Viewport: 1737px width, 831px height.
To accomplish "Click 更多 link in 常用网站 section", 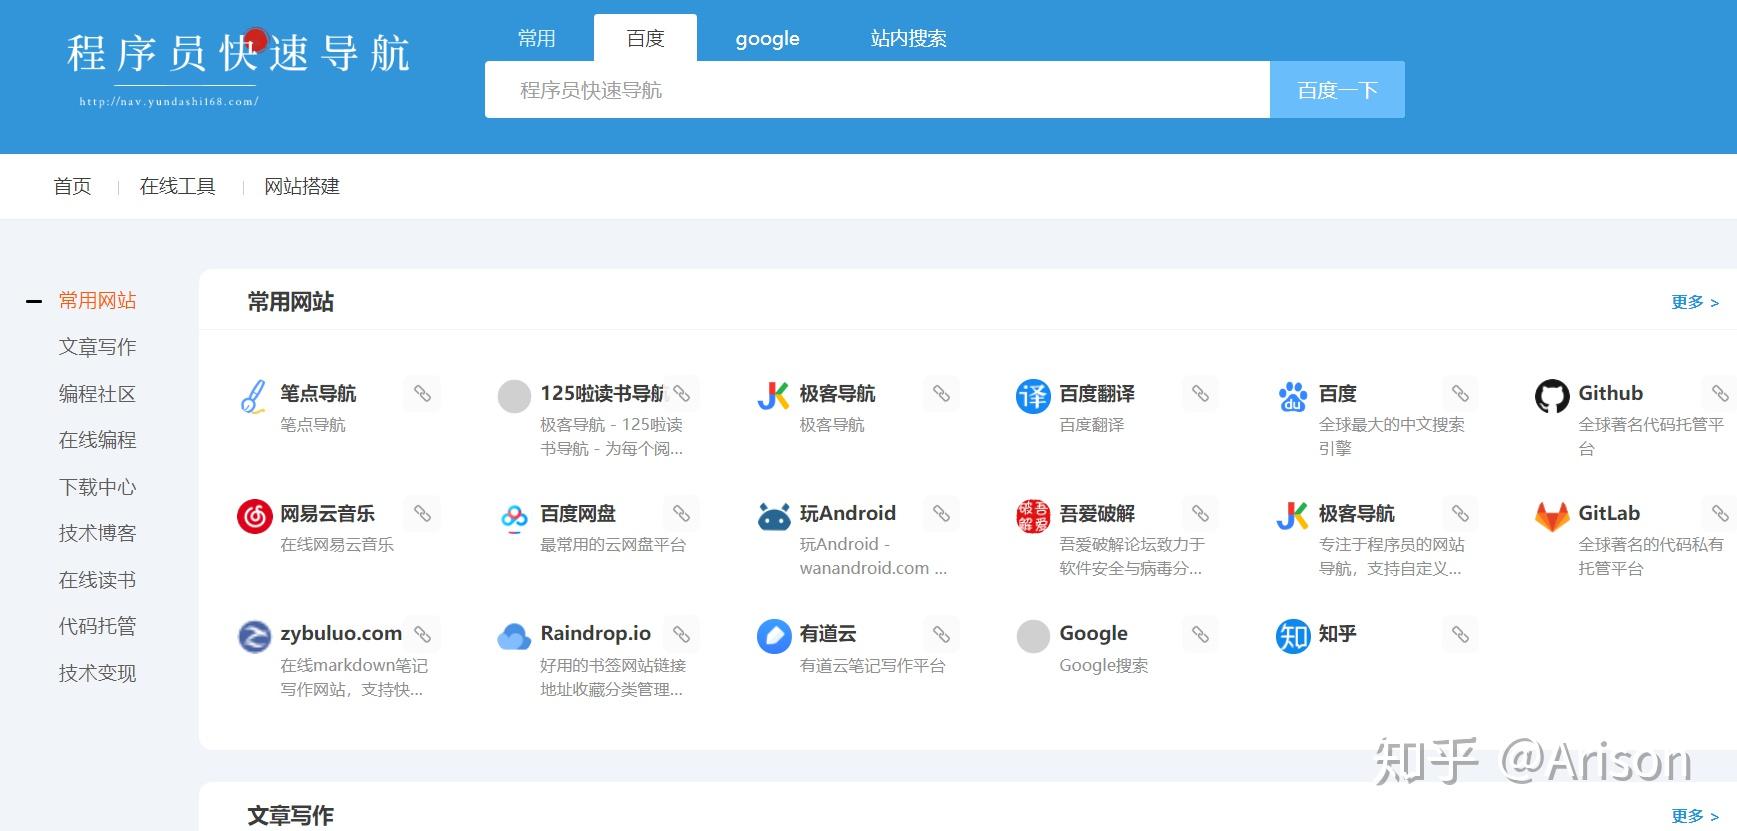I will 1695,302.
